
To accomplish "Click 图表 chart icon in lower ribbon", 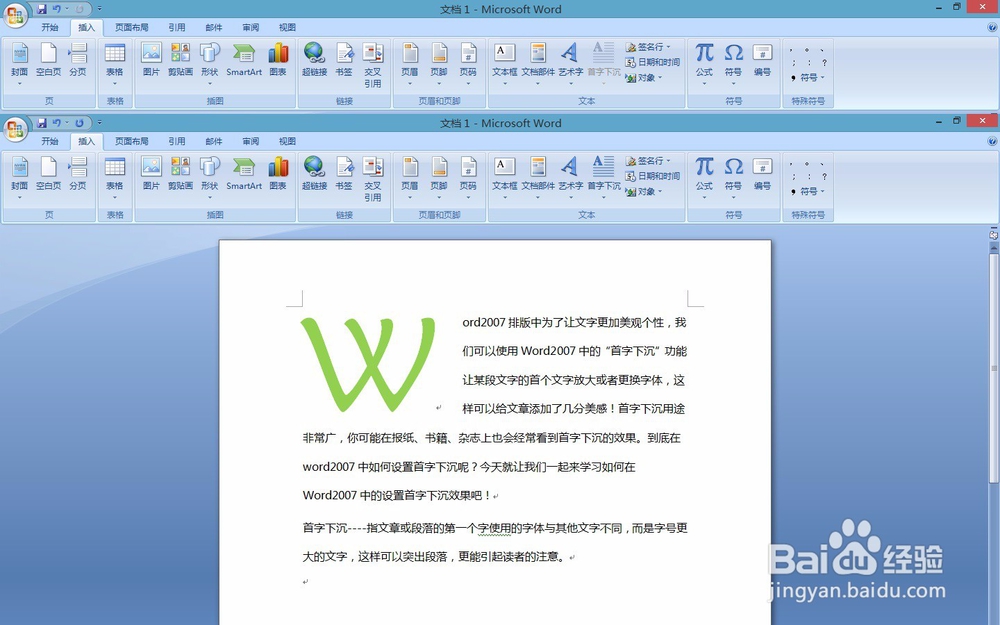I will (278, 174).
